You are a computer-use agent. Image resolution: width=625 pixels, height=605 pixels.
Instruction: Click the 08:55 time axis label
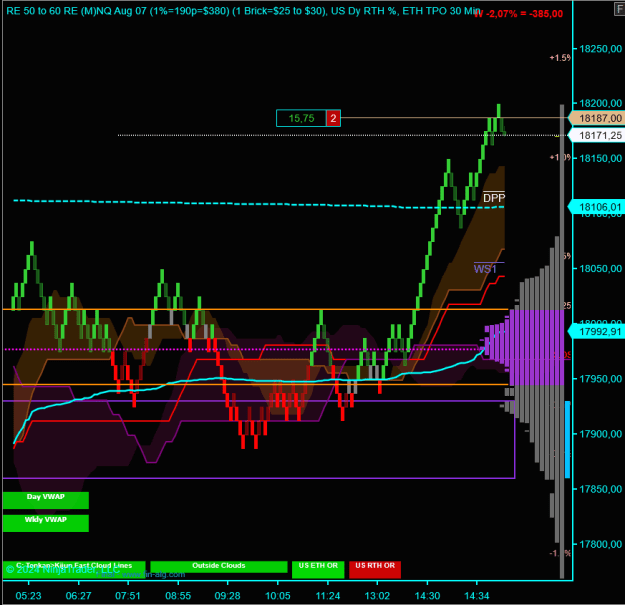click(178, 596)
